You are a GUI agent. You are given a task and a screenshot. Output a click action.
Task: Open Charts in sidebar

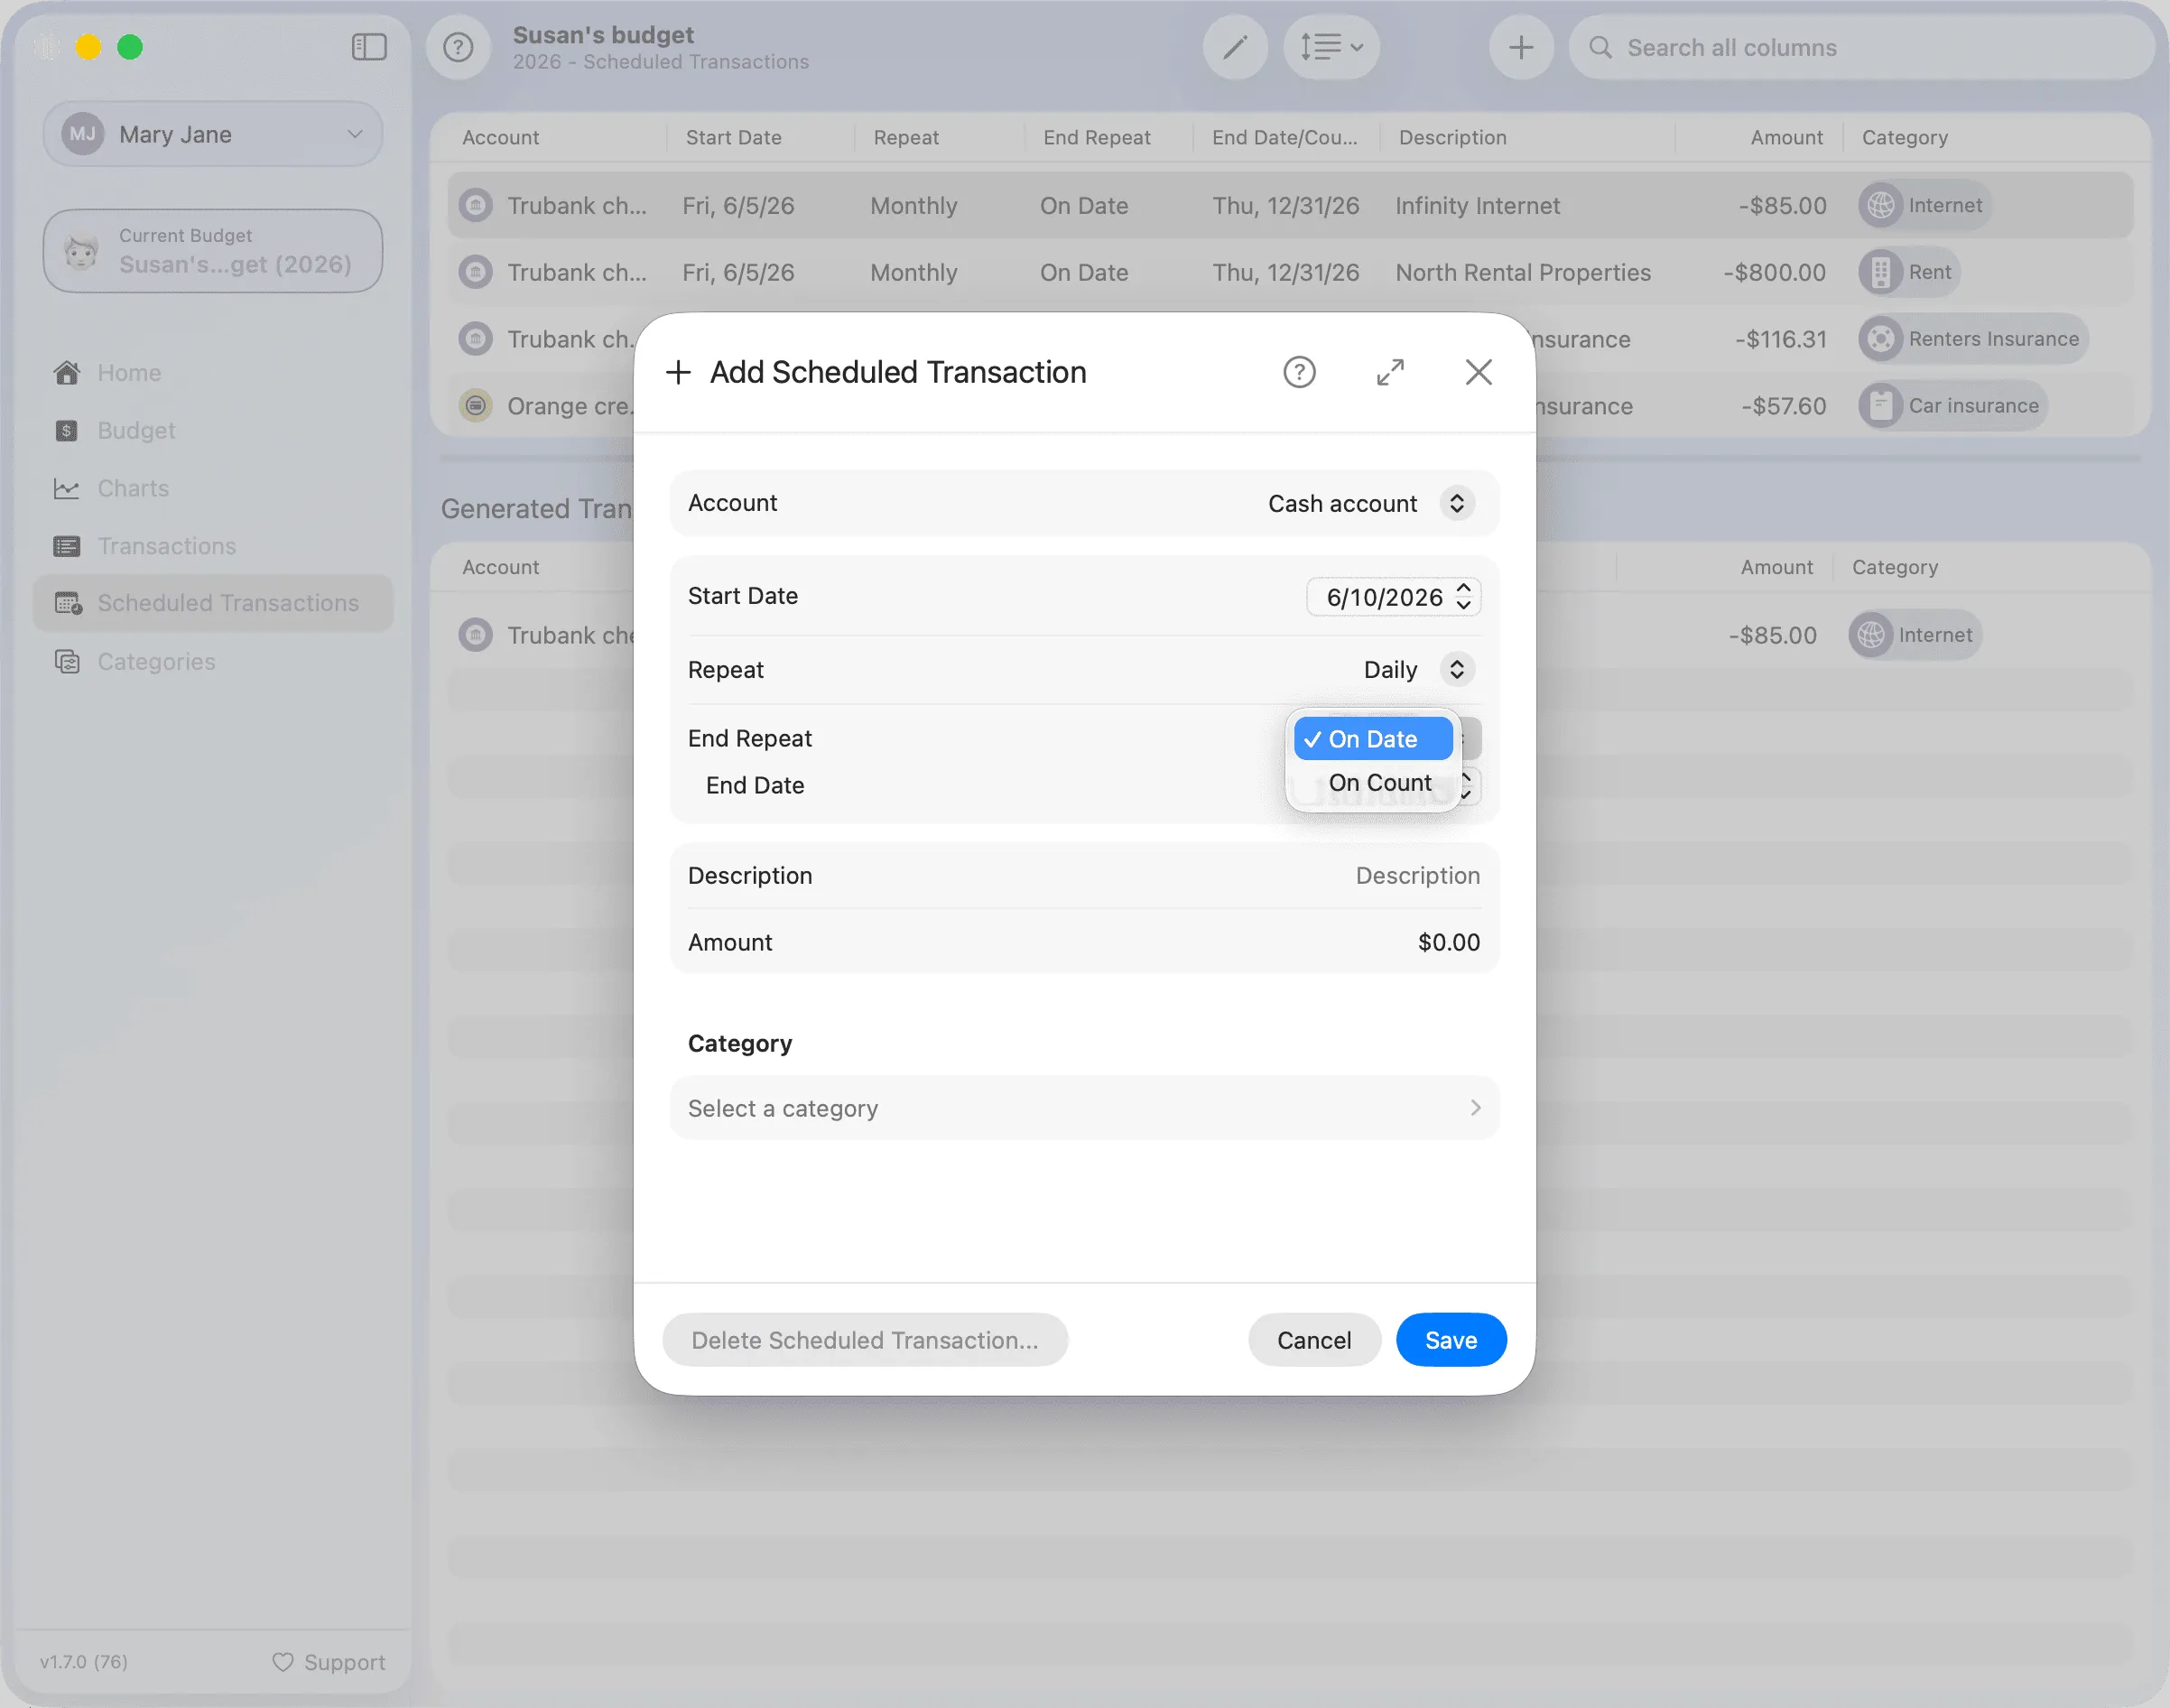tap(133, 488)
